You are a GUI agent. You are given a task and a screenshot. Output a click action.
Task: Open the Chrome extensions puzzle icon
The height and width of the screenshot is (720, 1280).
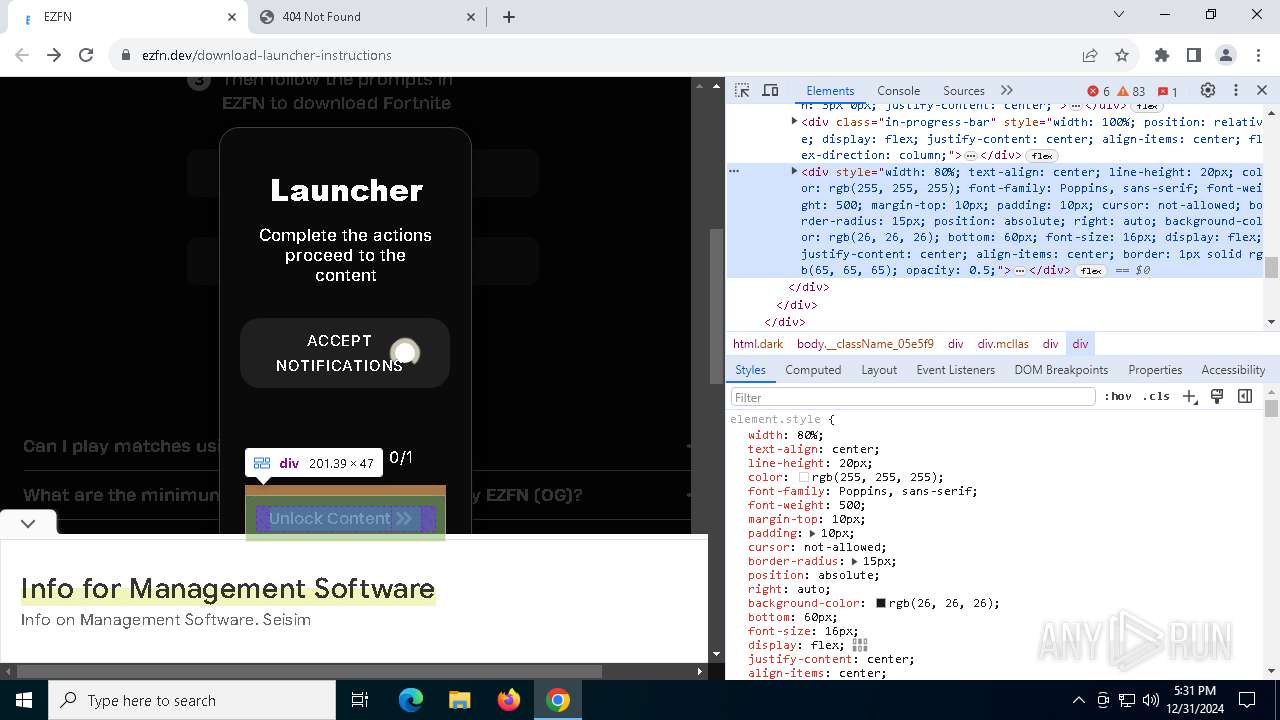tap(1161, 55)
